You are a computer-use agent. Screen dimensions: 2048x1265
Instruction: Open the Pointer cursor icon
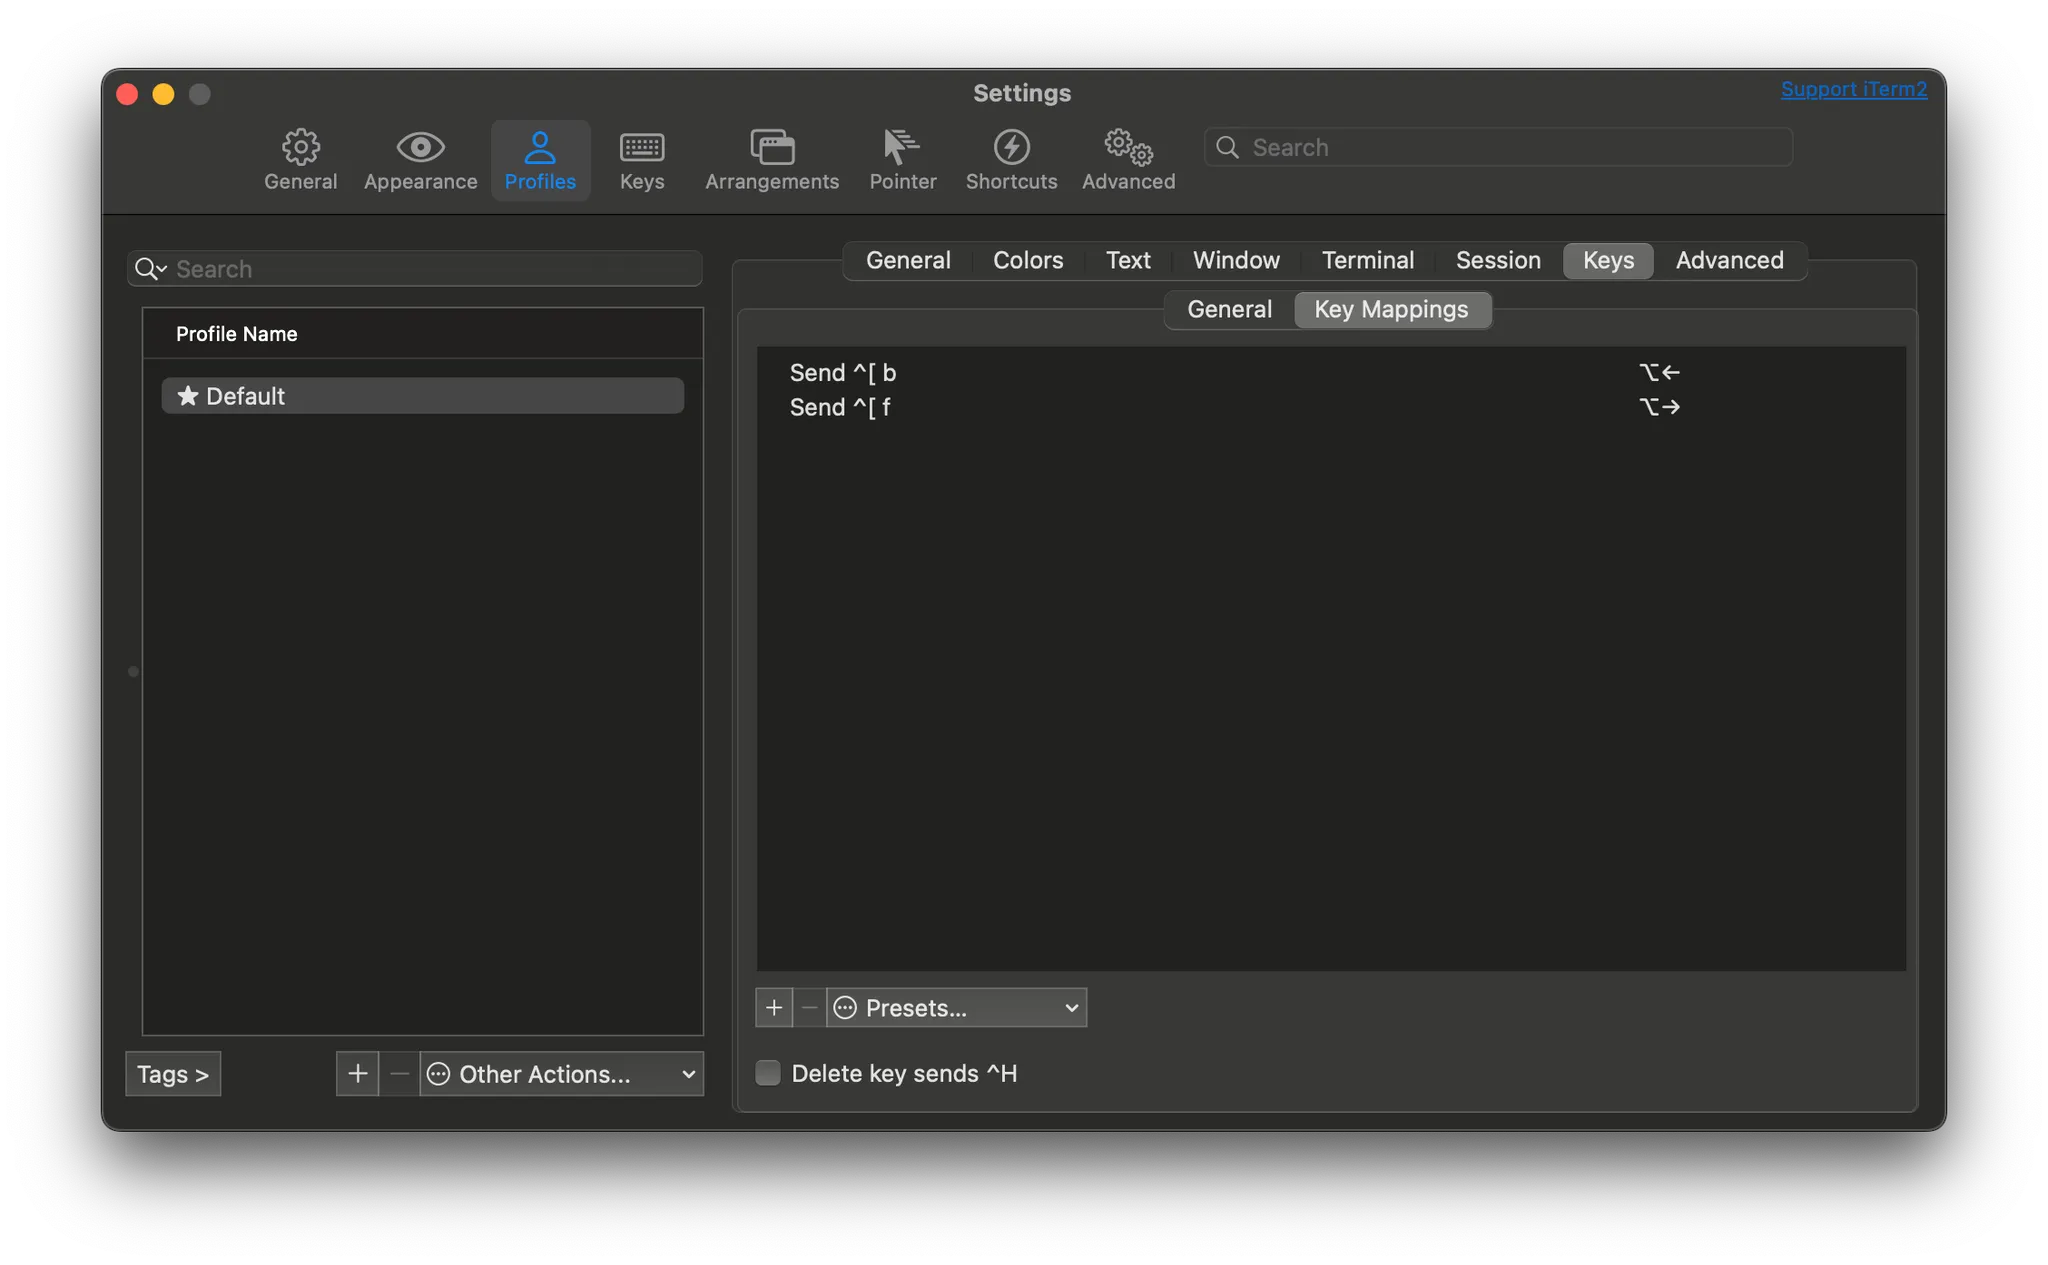(902, 148)
